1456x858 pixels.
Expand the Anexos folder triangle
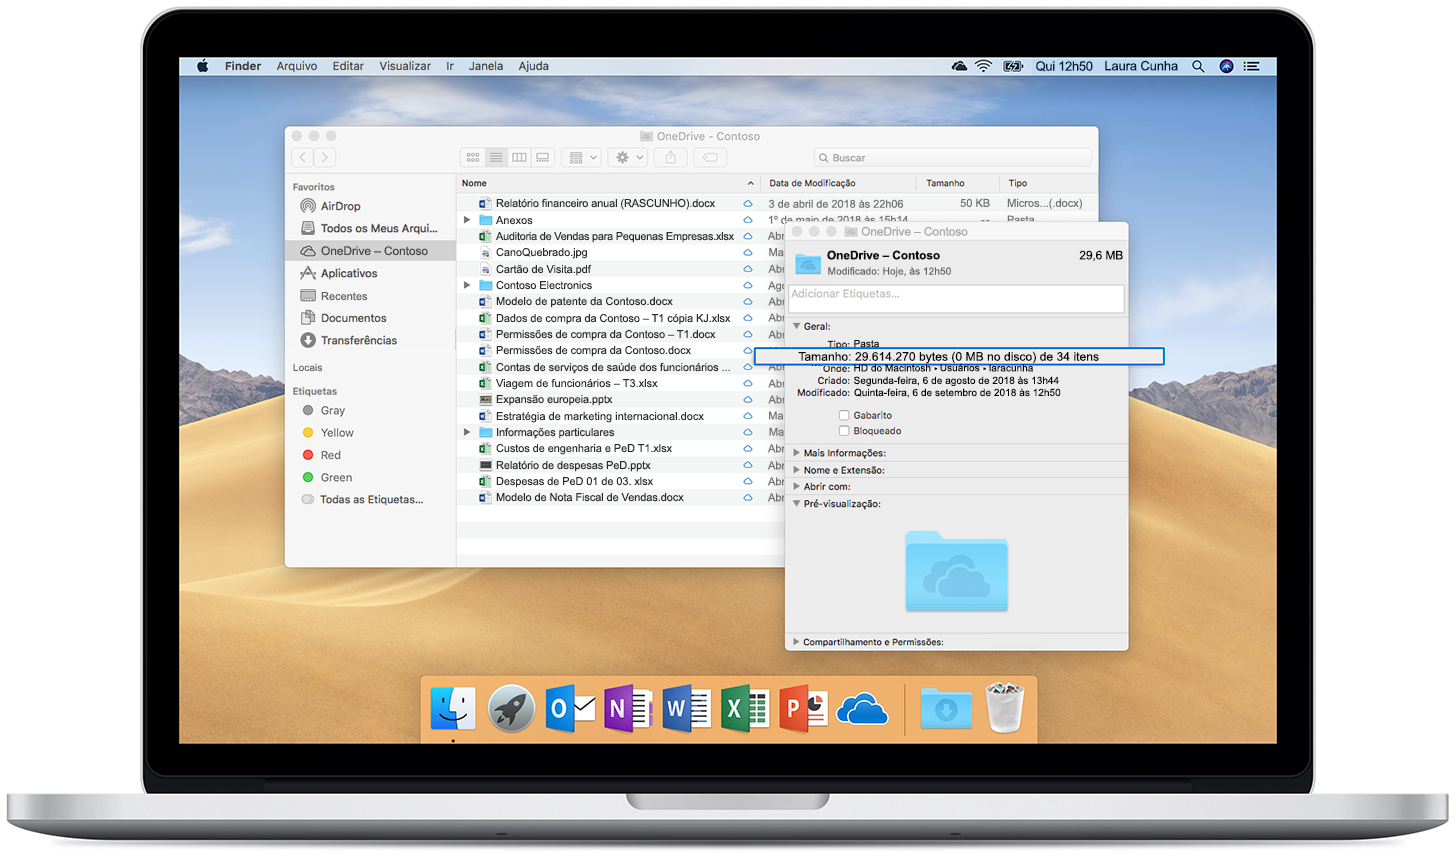click(x=467, y=220)
